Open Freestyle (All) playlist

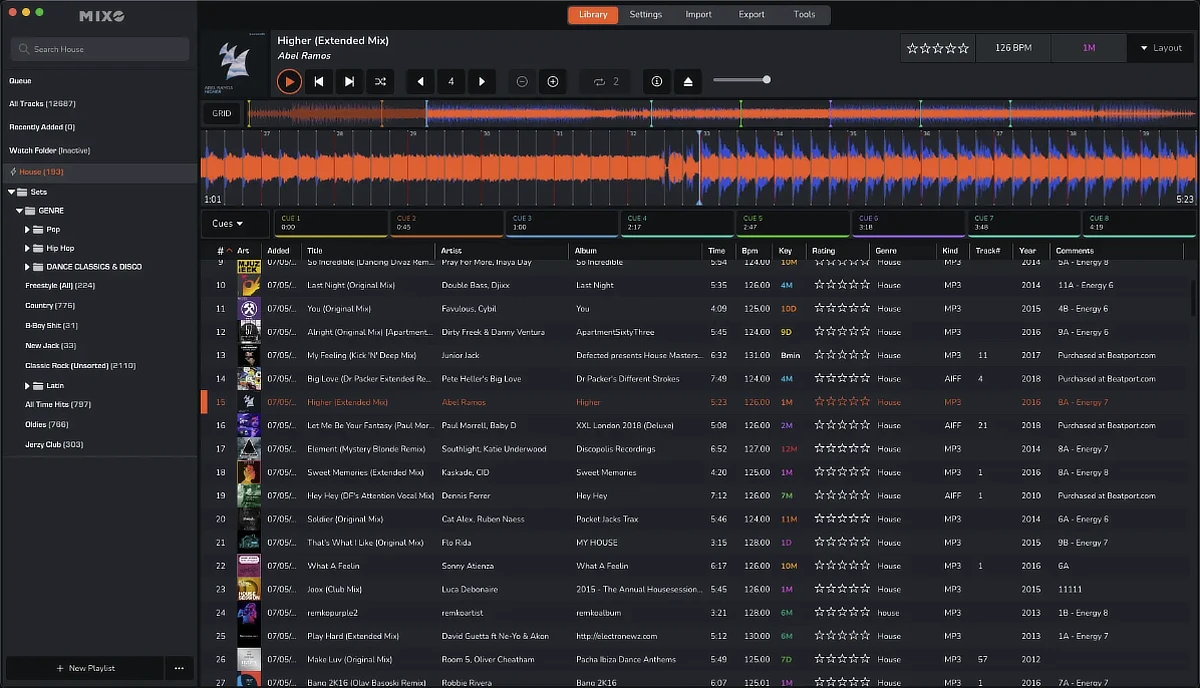(60, 286)
